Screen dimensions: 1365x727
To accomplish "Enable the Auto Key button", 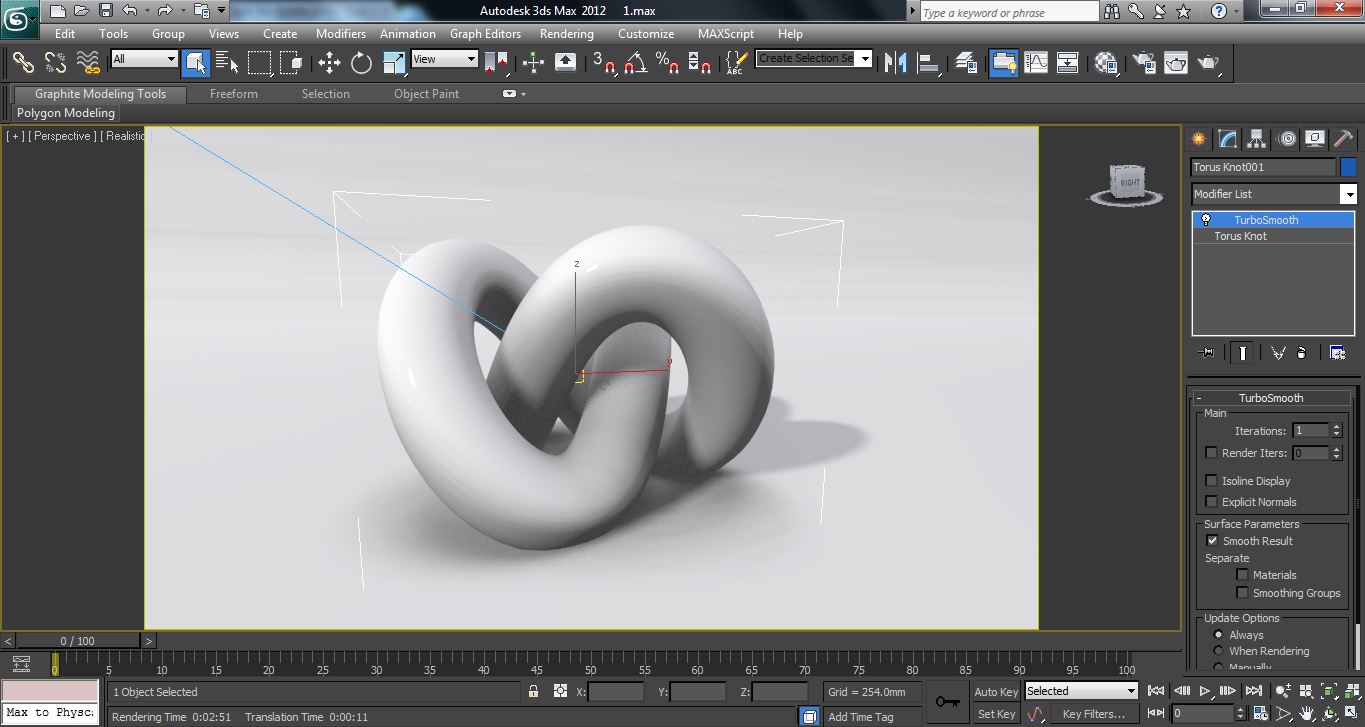I will (995, 691).
